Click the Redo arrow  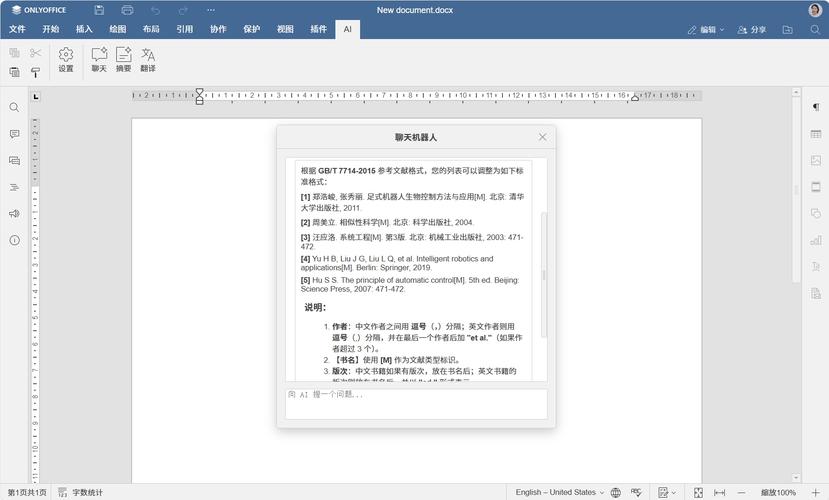coord(183,10)
